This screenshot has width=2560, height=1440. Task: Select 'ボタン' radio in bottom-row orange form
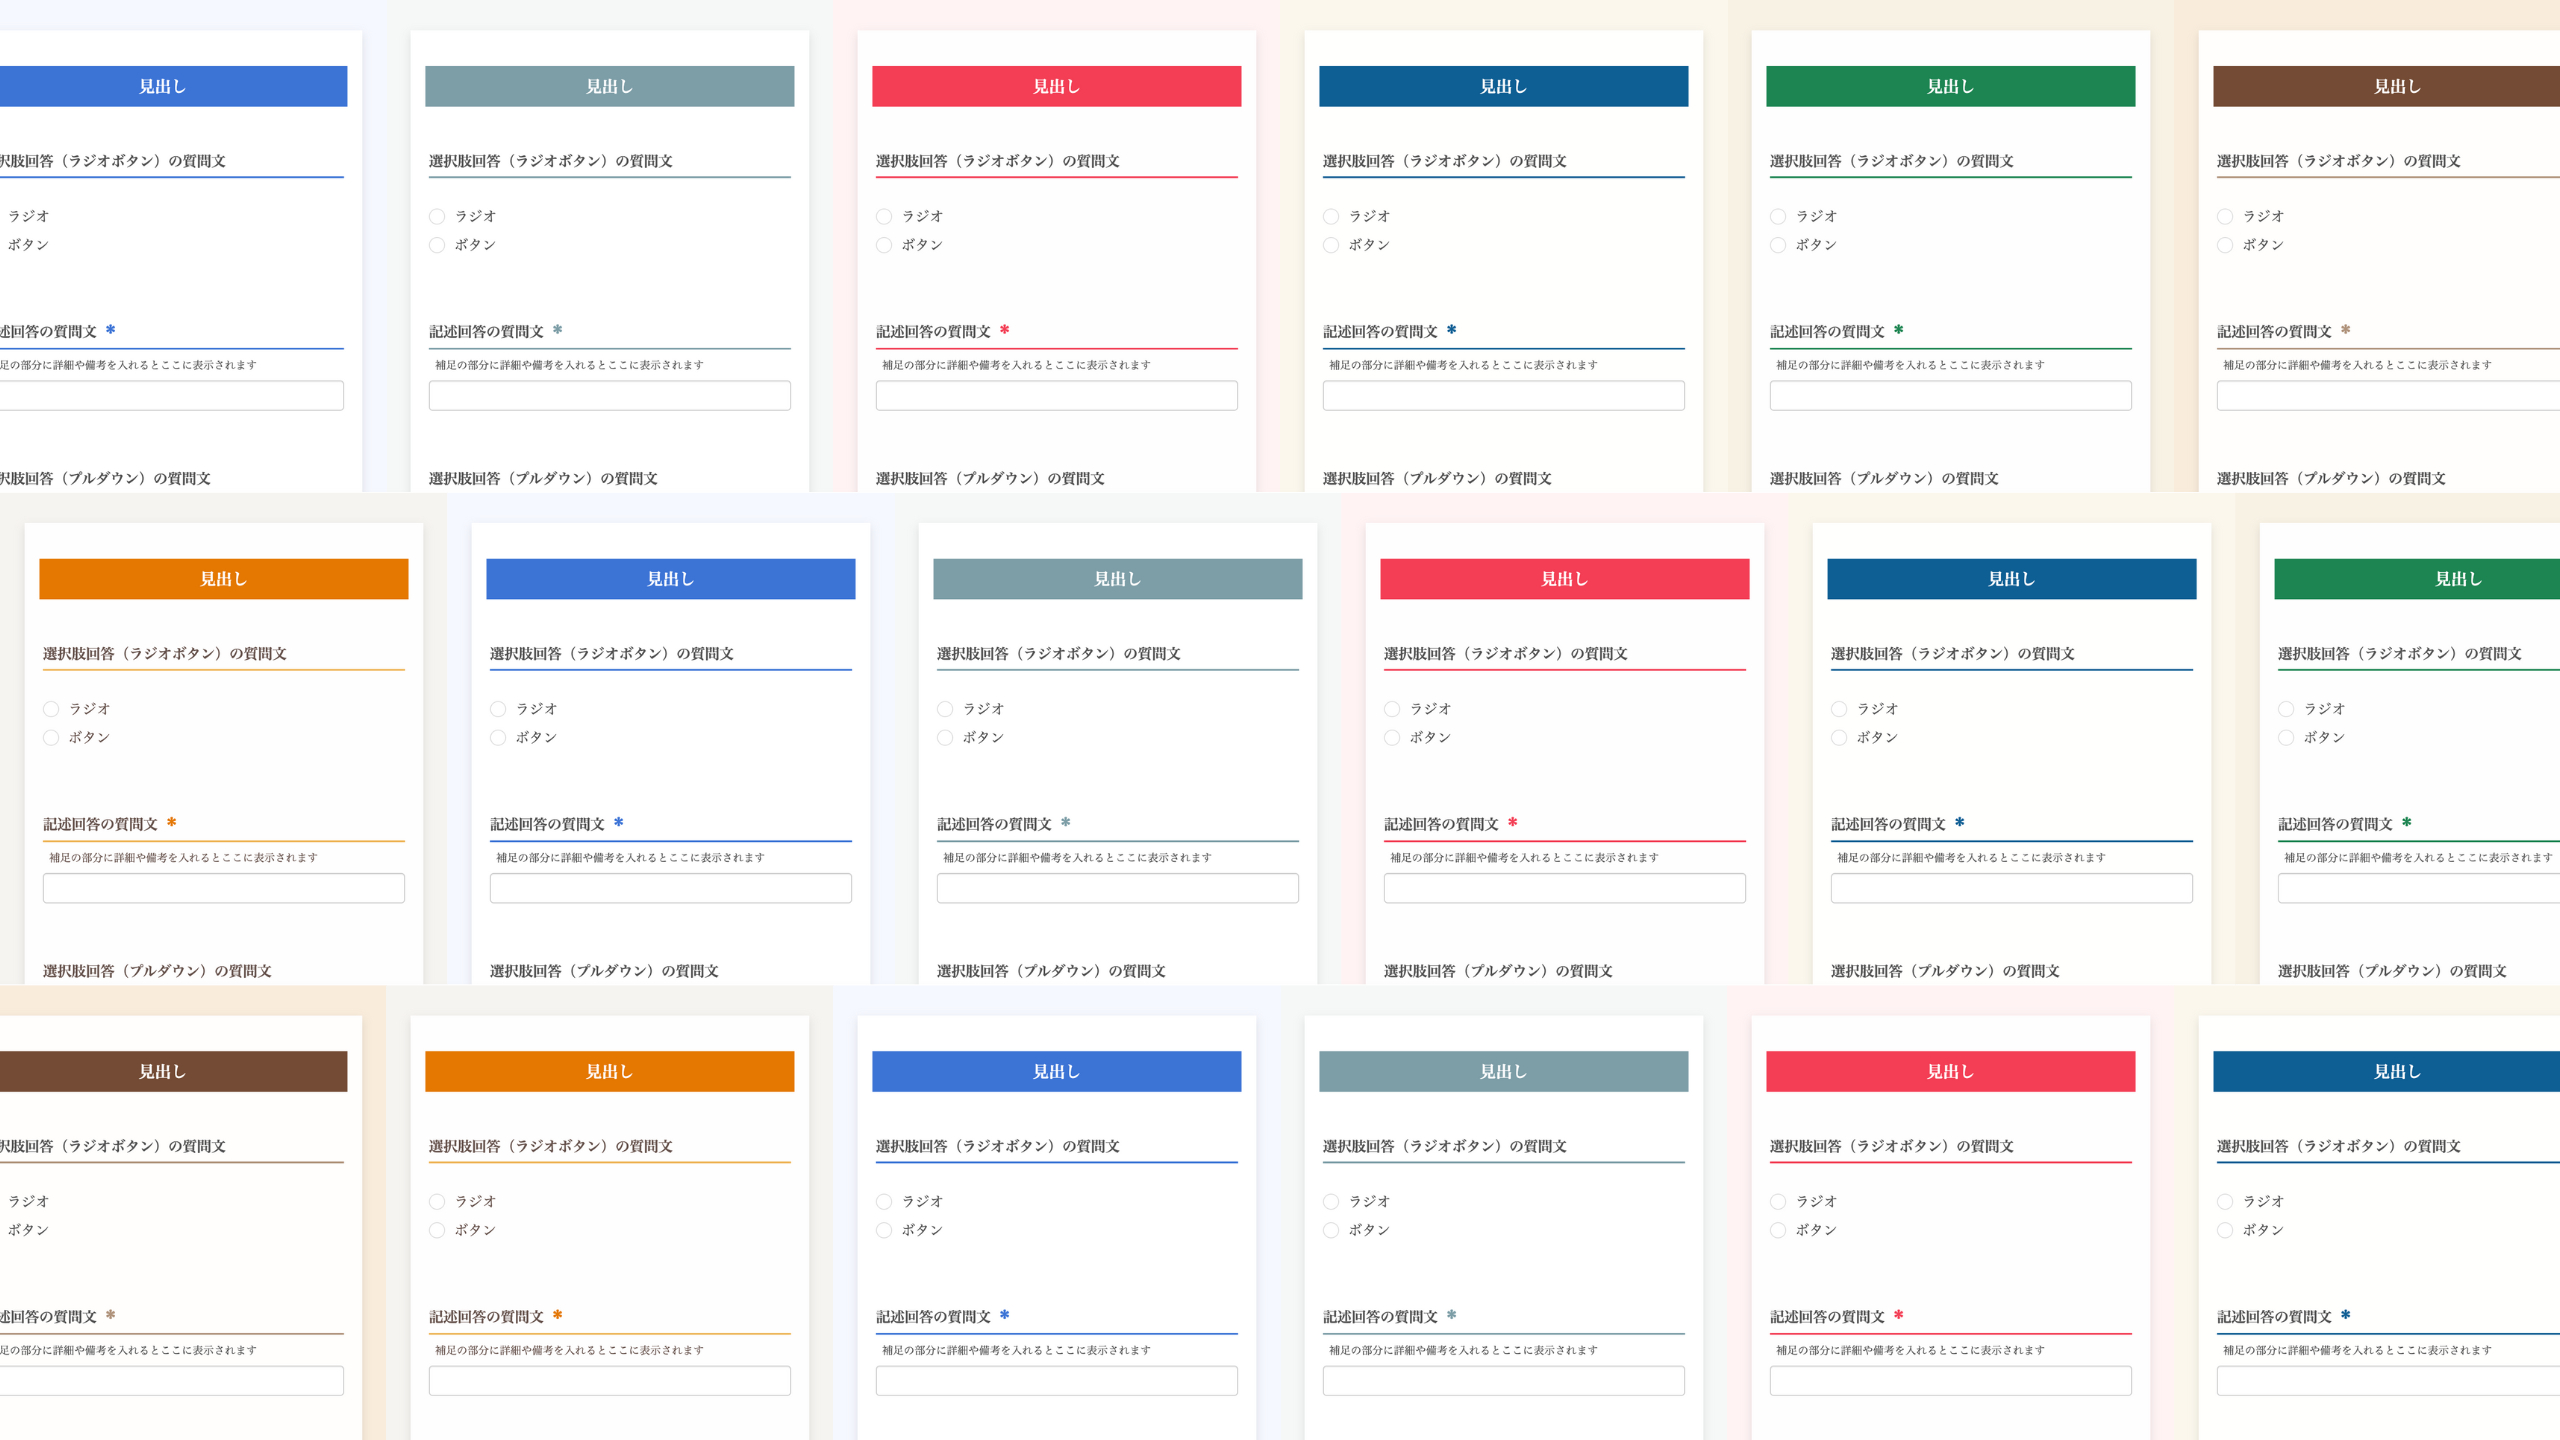[437, 1230]
